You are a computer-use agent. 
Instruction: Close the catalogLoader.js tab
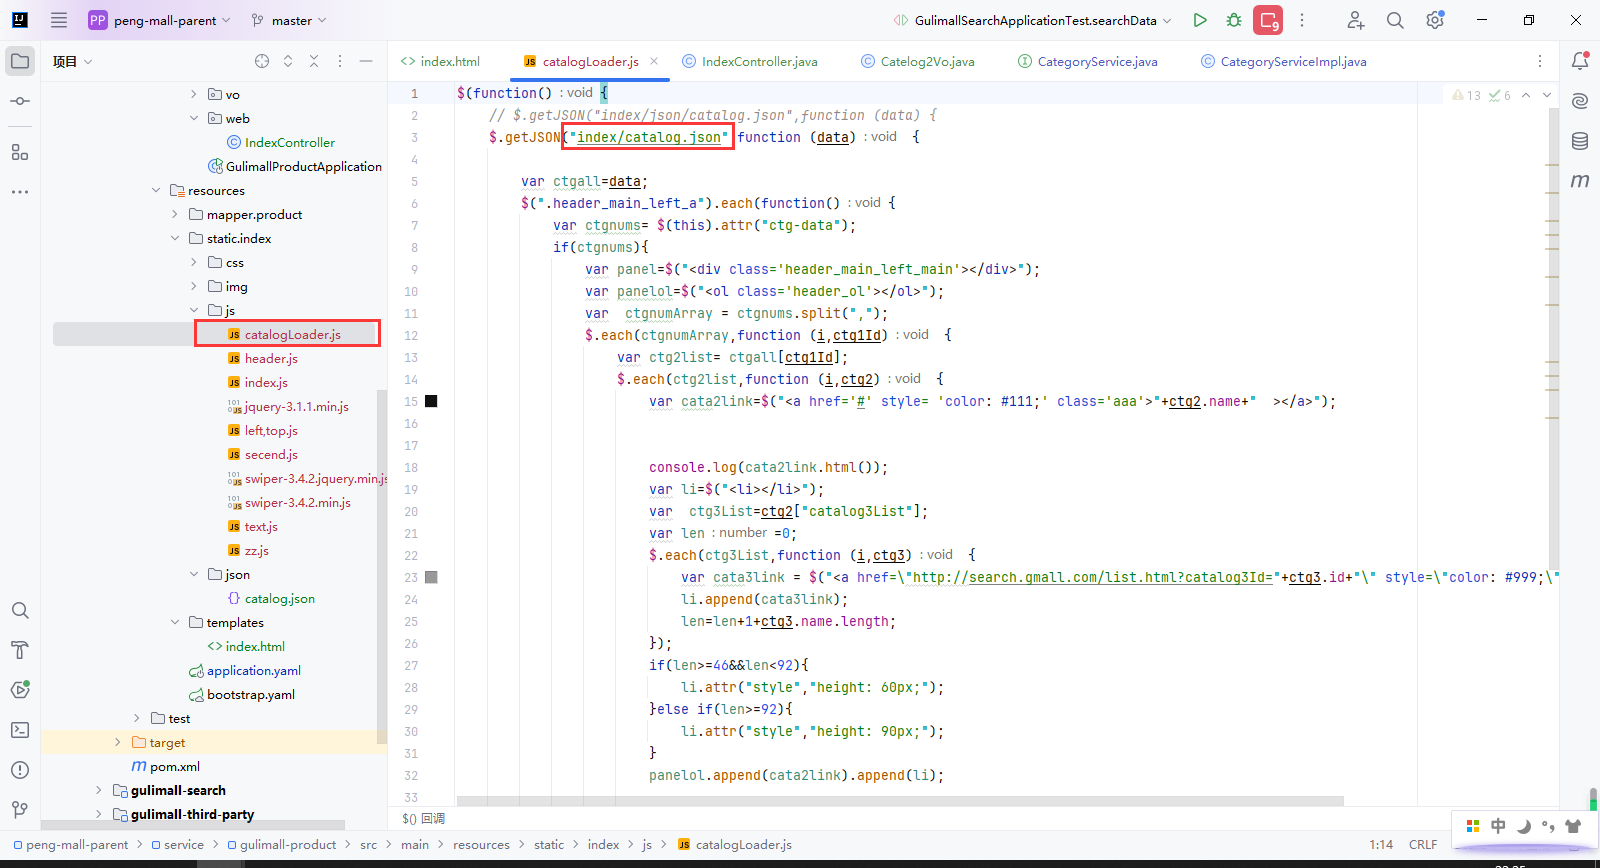pos(654,61)
